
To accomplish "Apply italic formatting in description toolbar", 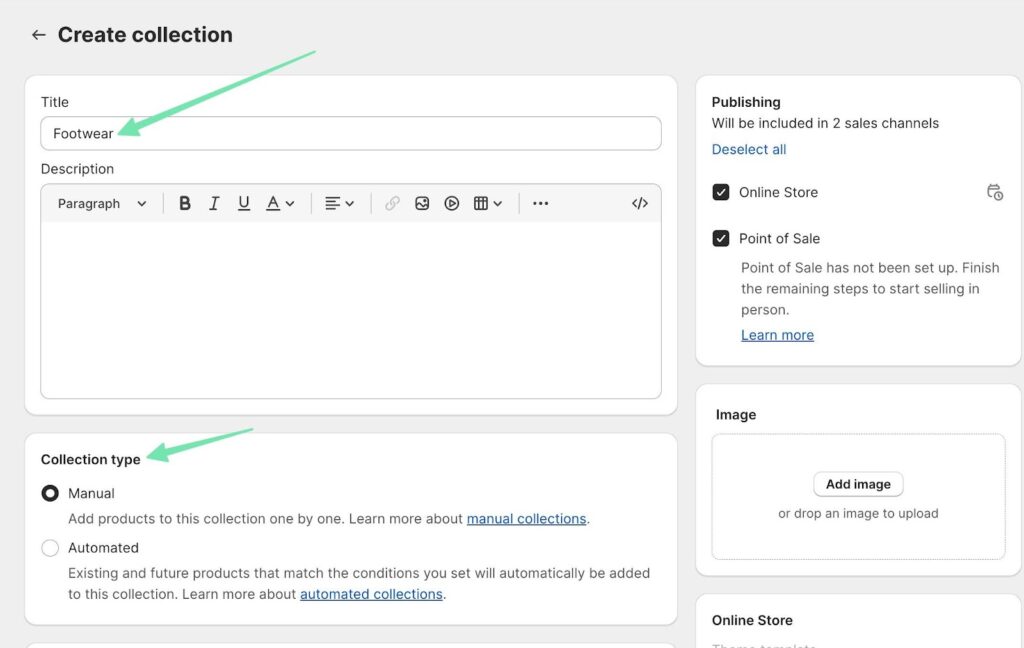I will [214, 203].
